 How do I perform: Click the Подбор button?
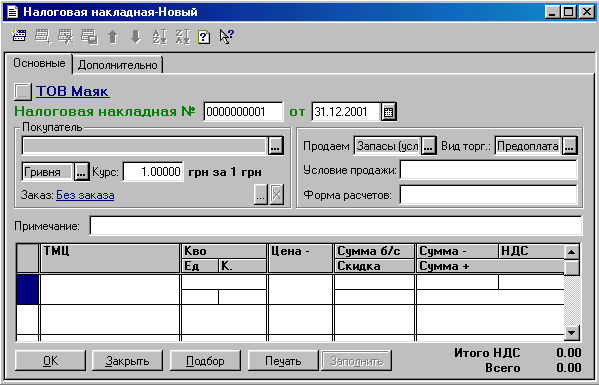click(x=205, y=361)
